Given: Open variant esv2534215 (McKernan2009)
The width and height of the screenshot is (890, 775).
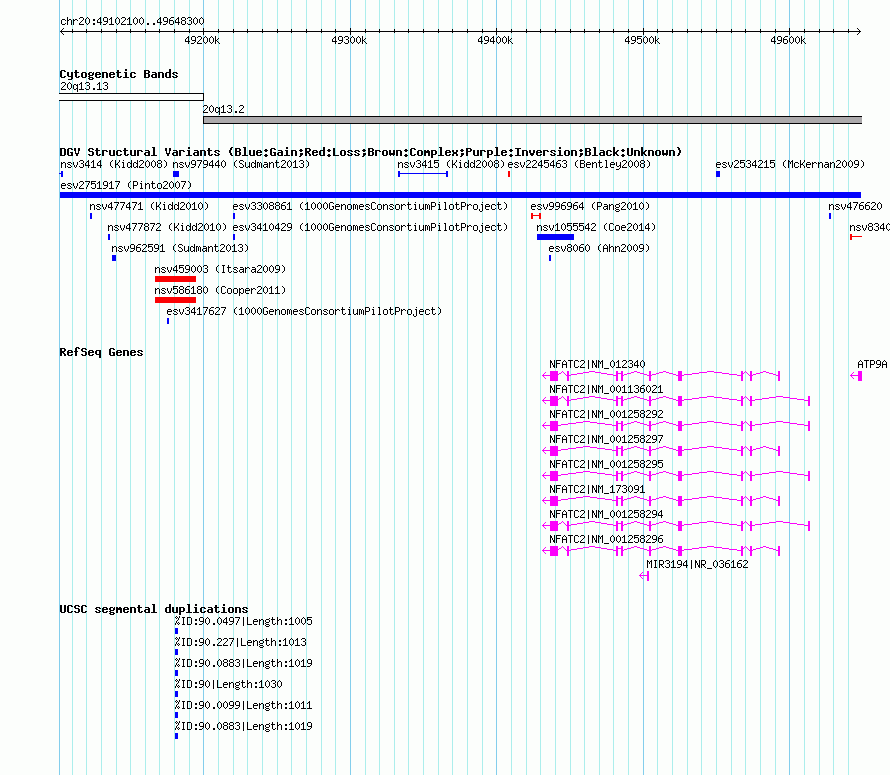Looking at the screenshot, I should pos(790,164).
